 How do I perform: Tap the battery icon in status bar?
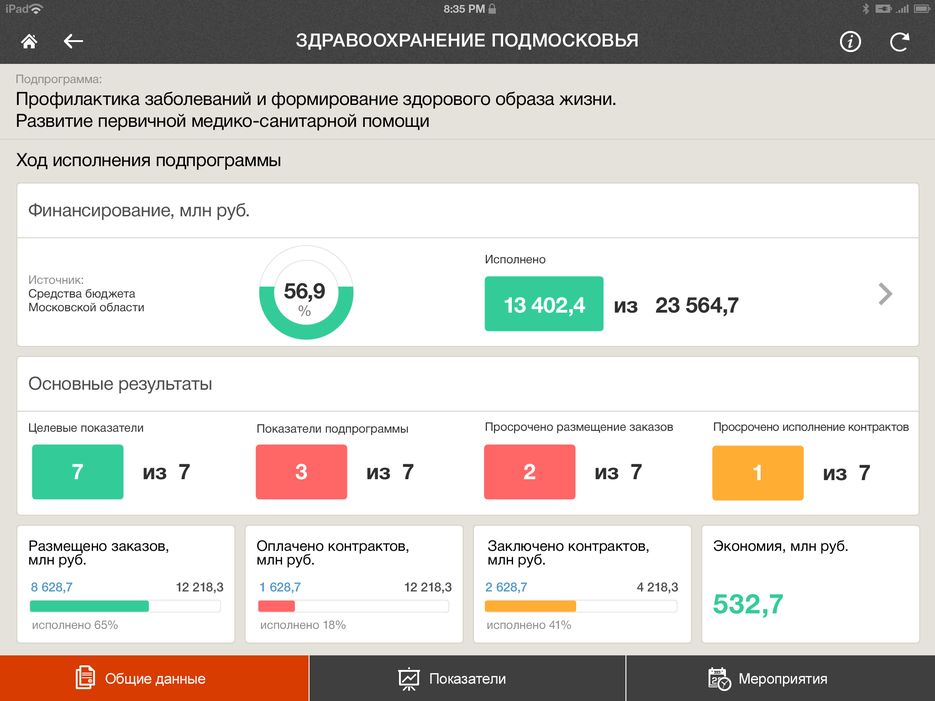(883, 8)
